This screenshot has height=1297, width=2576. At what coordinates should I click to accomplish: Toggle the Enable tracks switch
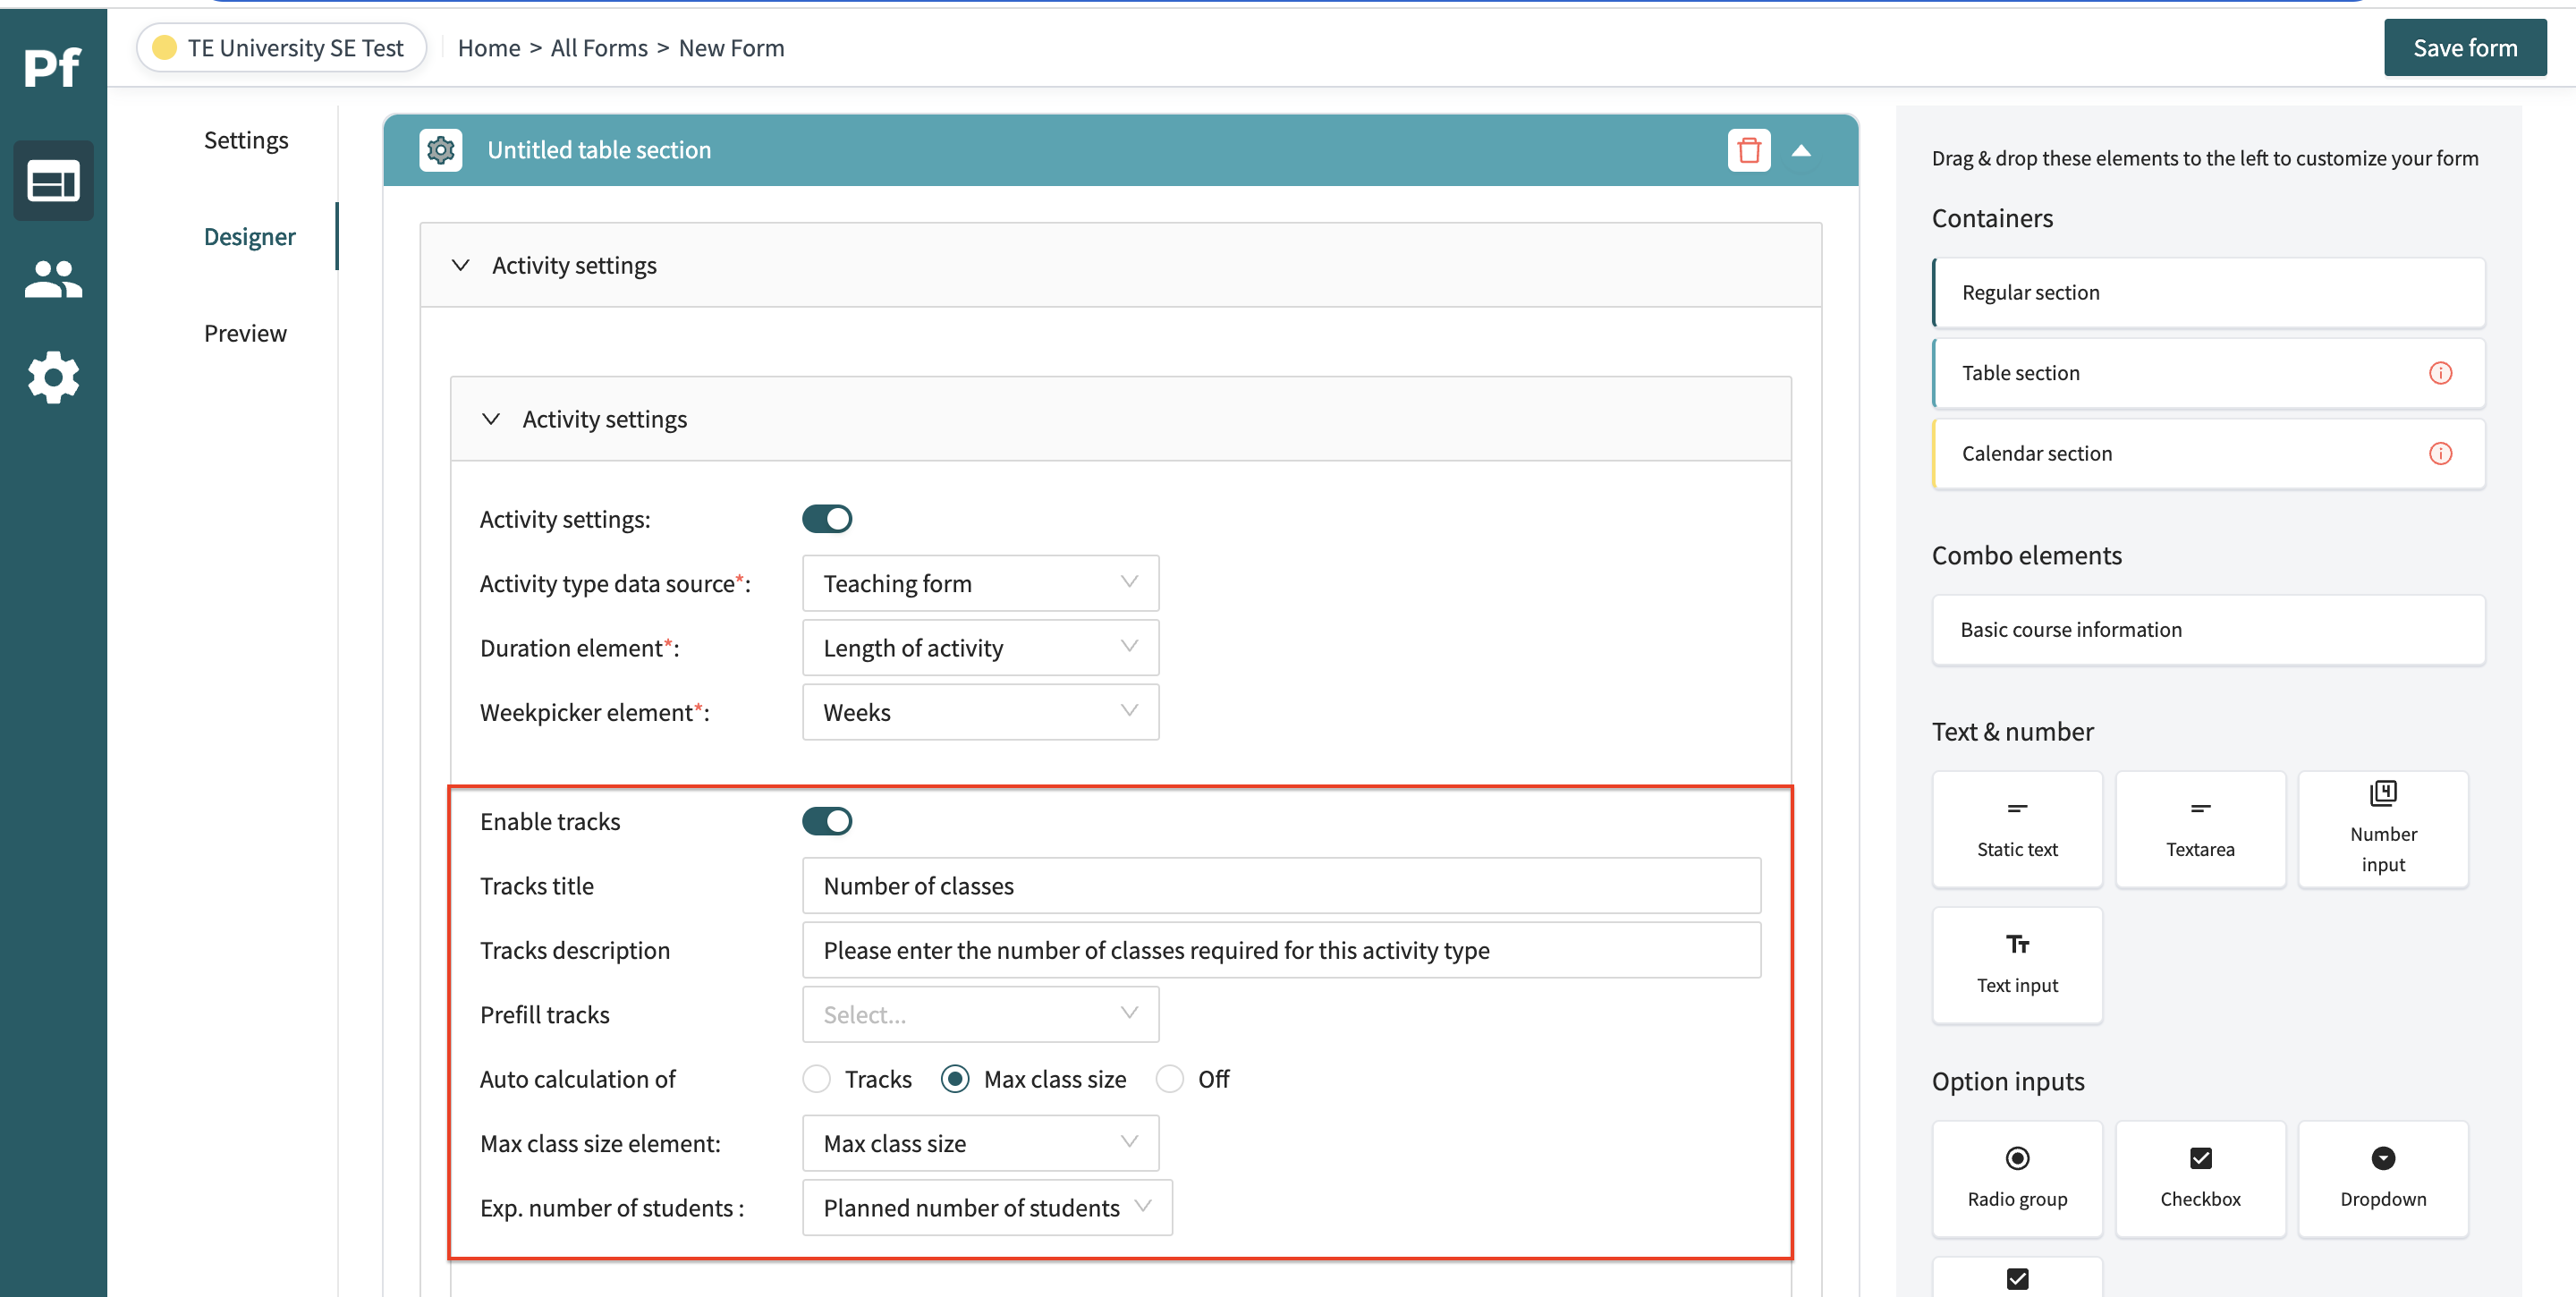point(827,822)
